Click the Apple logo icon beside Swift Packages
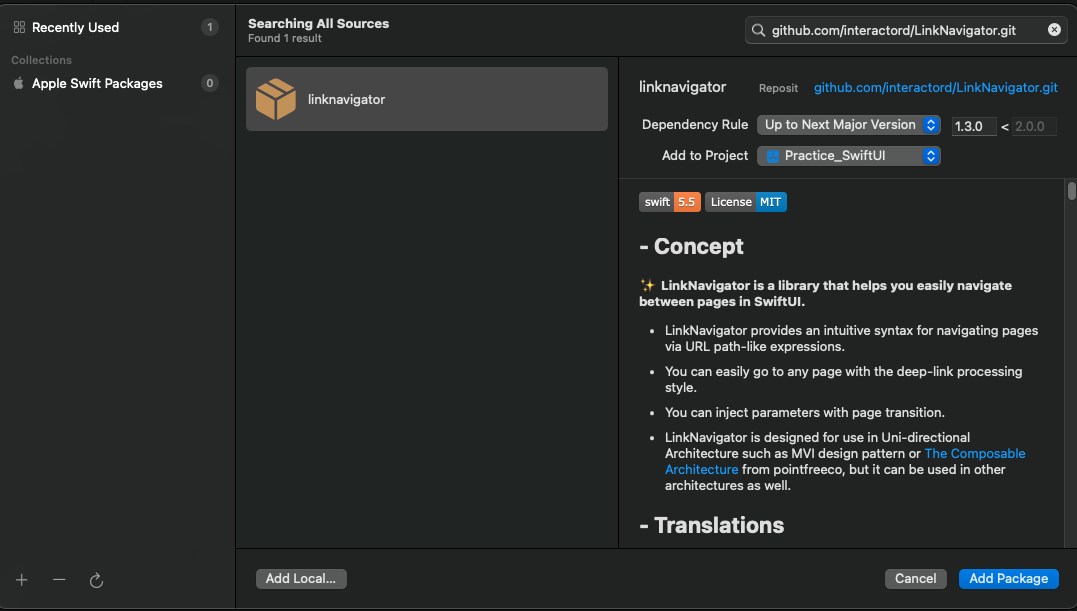The height and width of the screenshot is (611, 1077). click(19, 83)
